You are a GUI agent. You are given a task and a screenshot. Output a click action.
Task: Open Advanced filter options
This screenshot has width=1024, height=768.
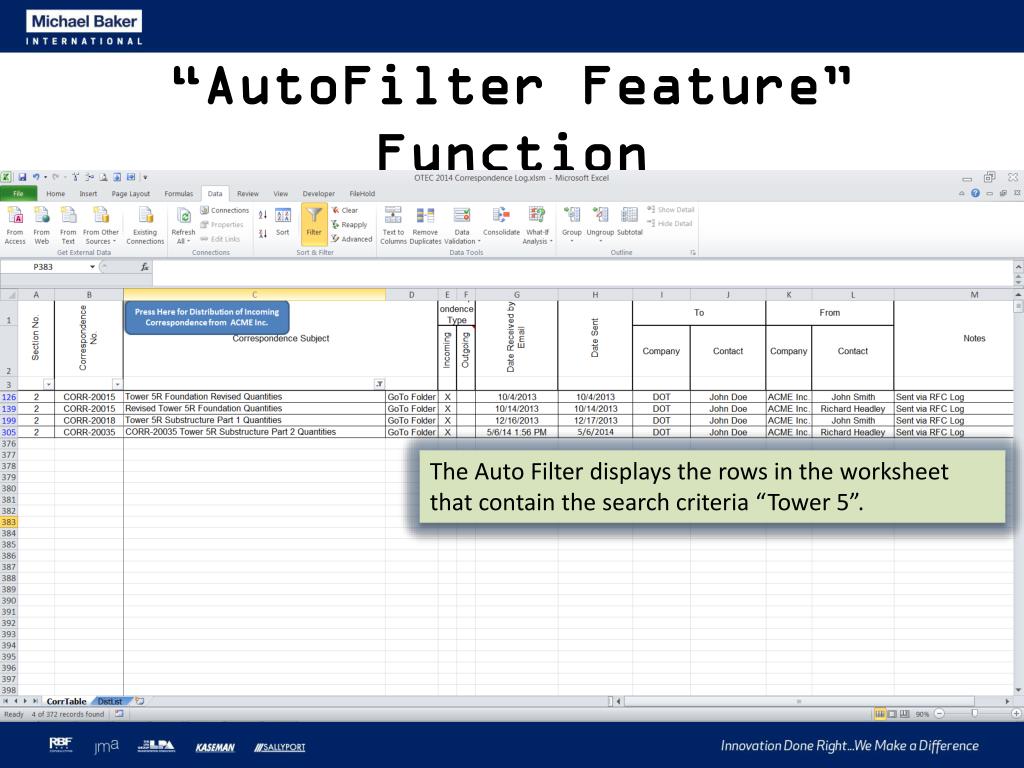point(352,239)
